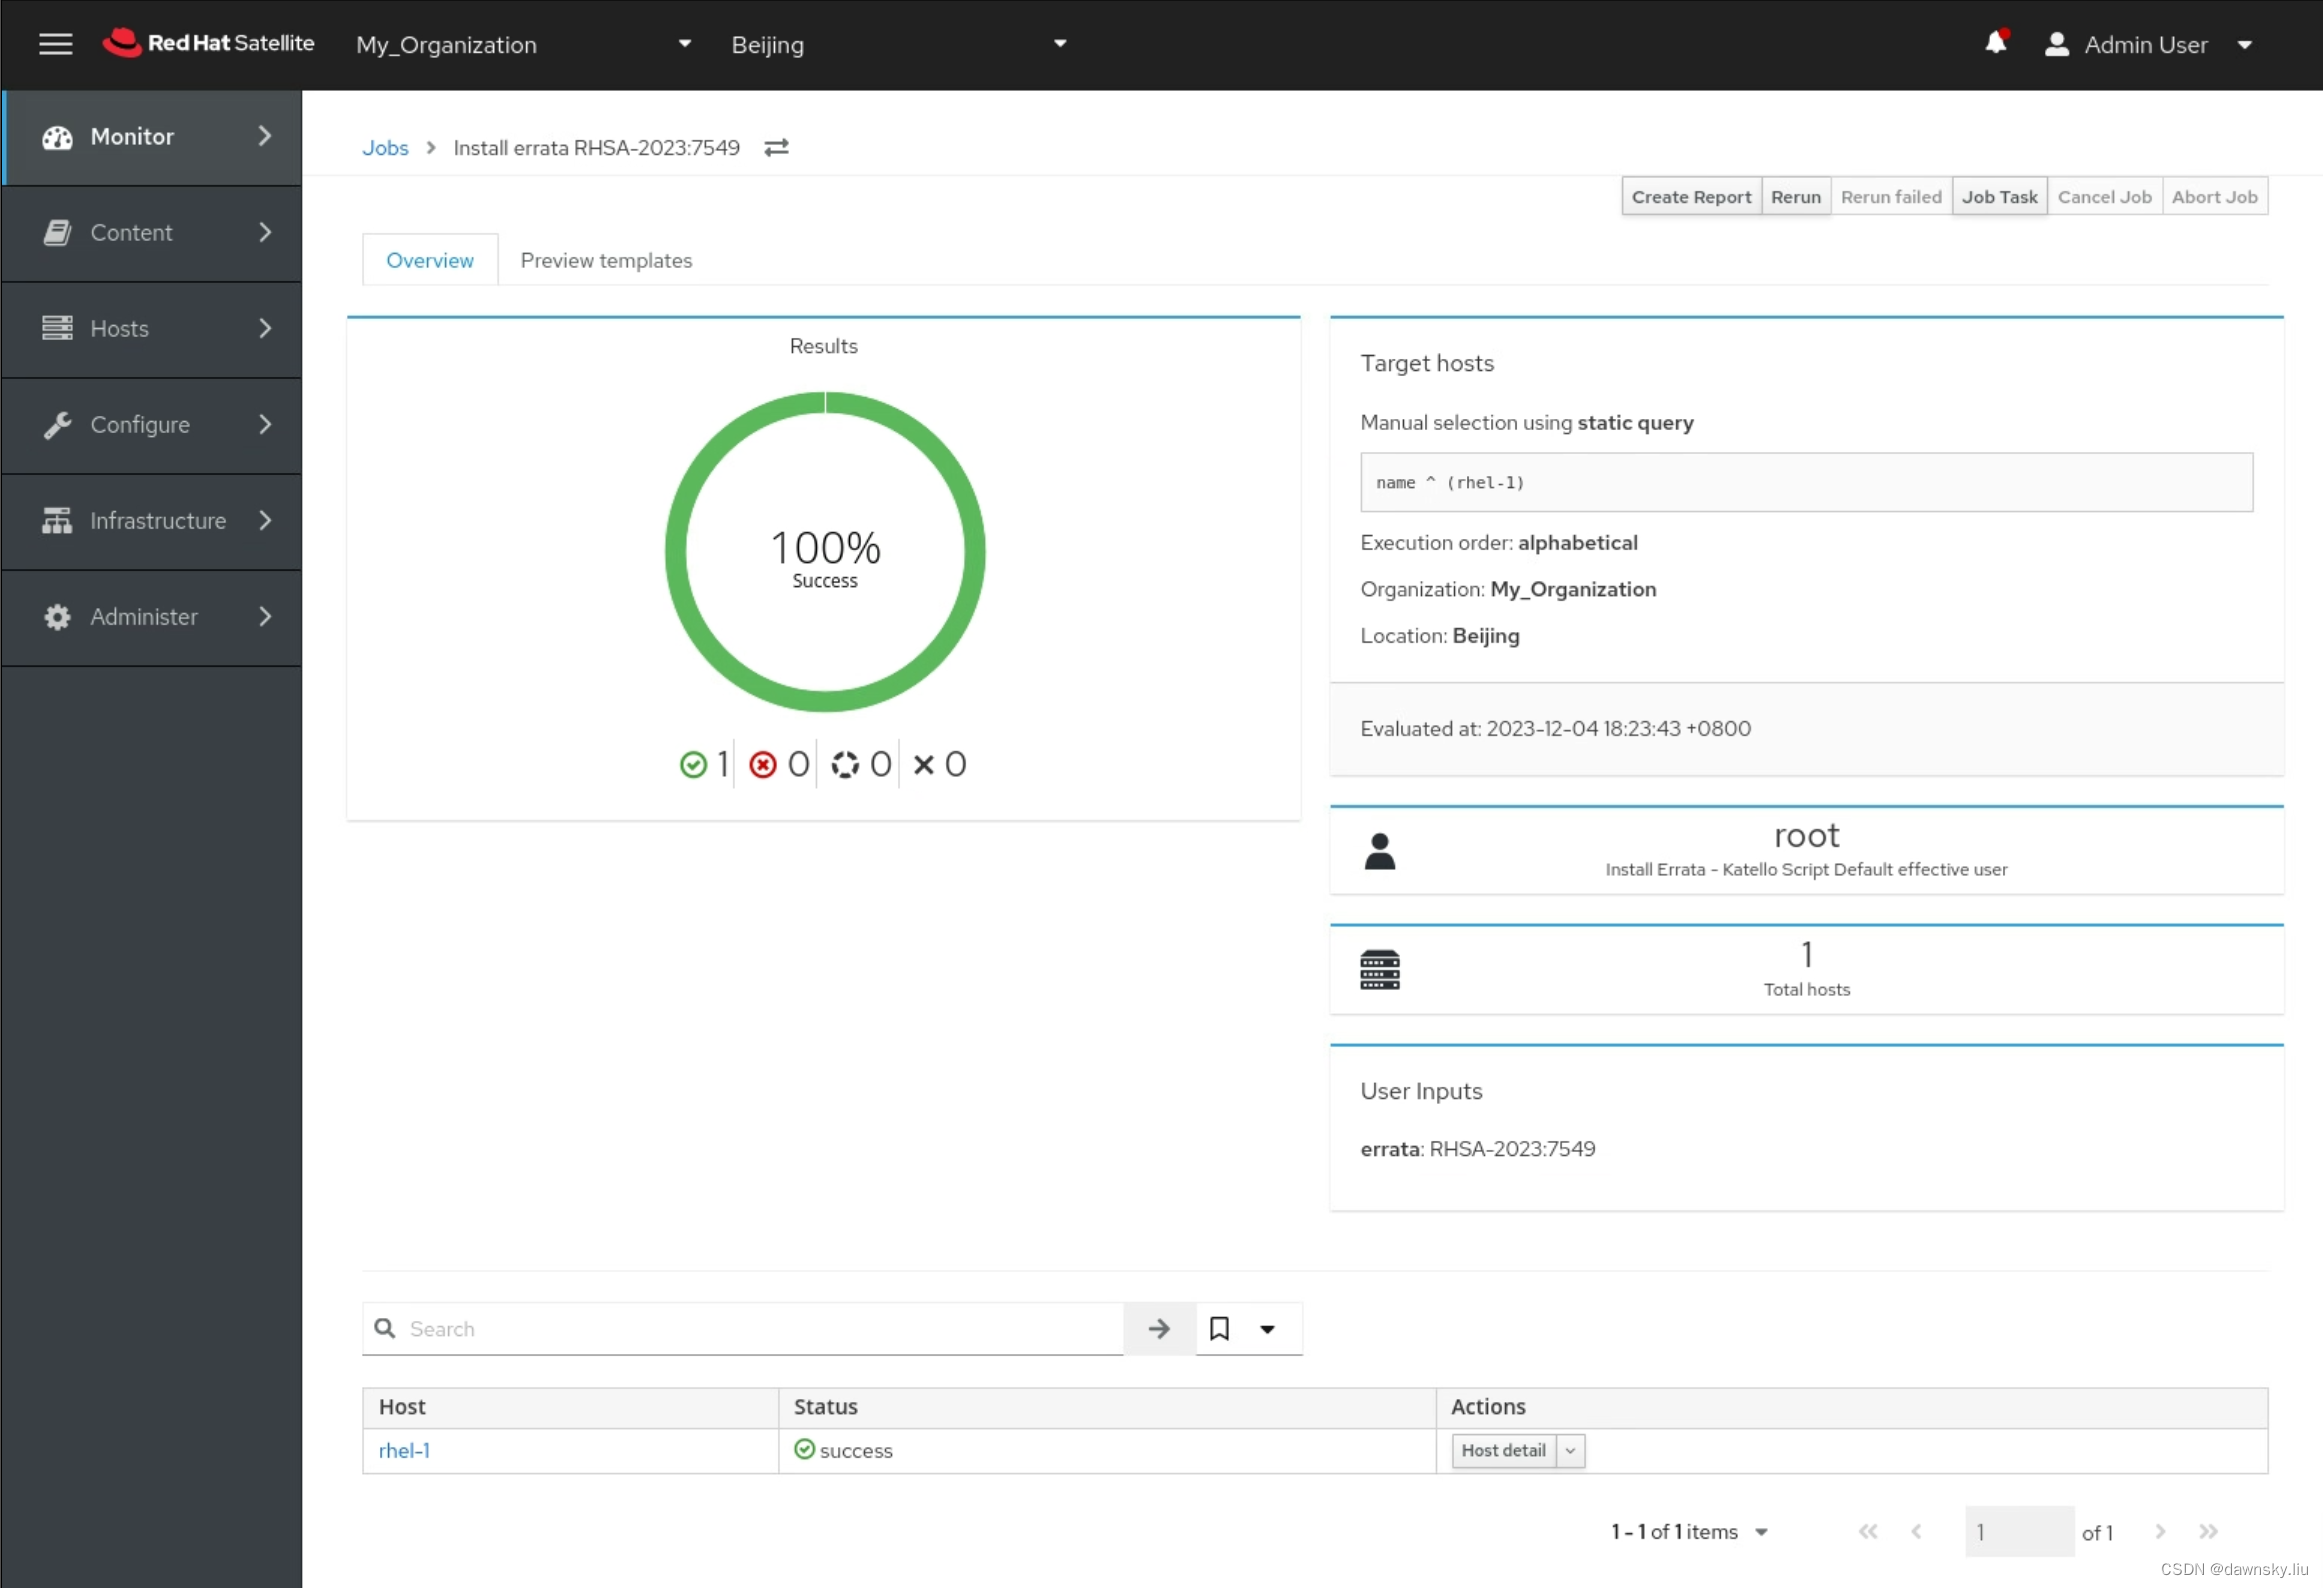Image resolution: width=2323 pixels, height=1588 pixels.
Task: Click the success rate donut chart
Action: click(x=823, y=549)
